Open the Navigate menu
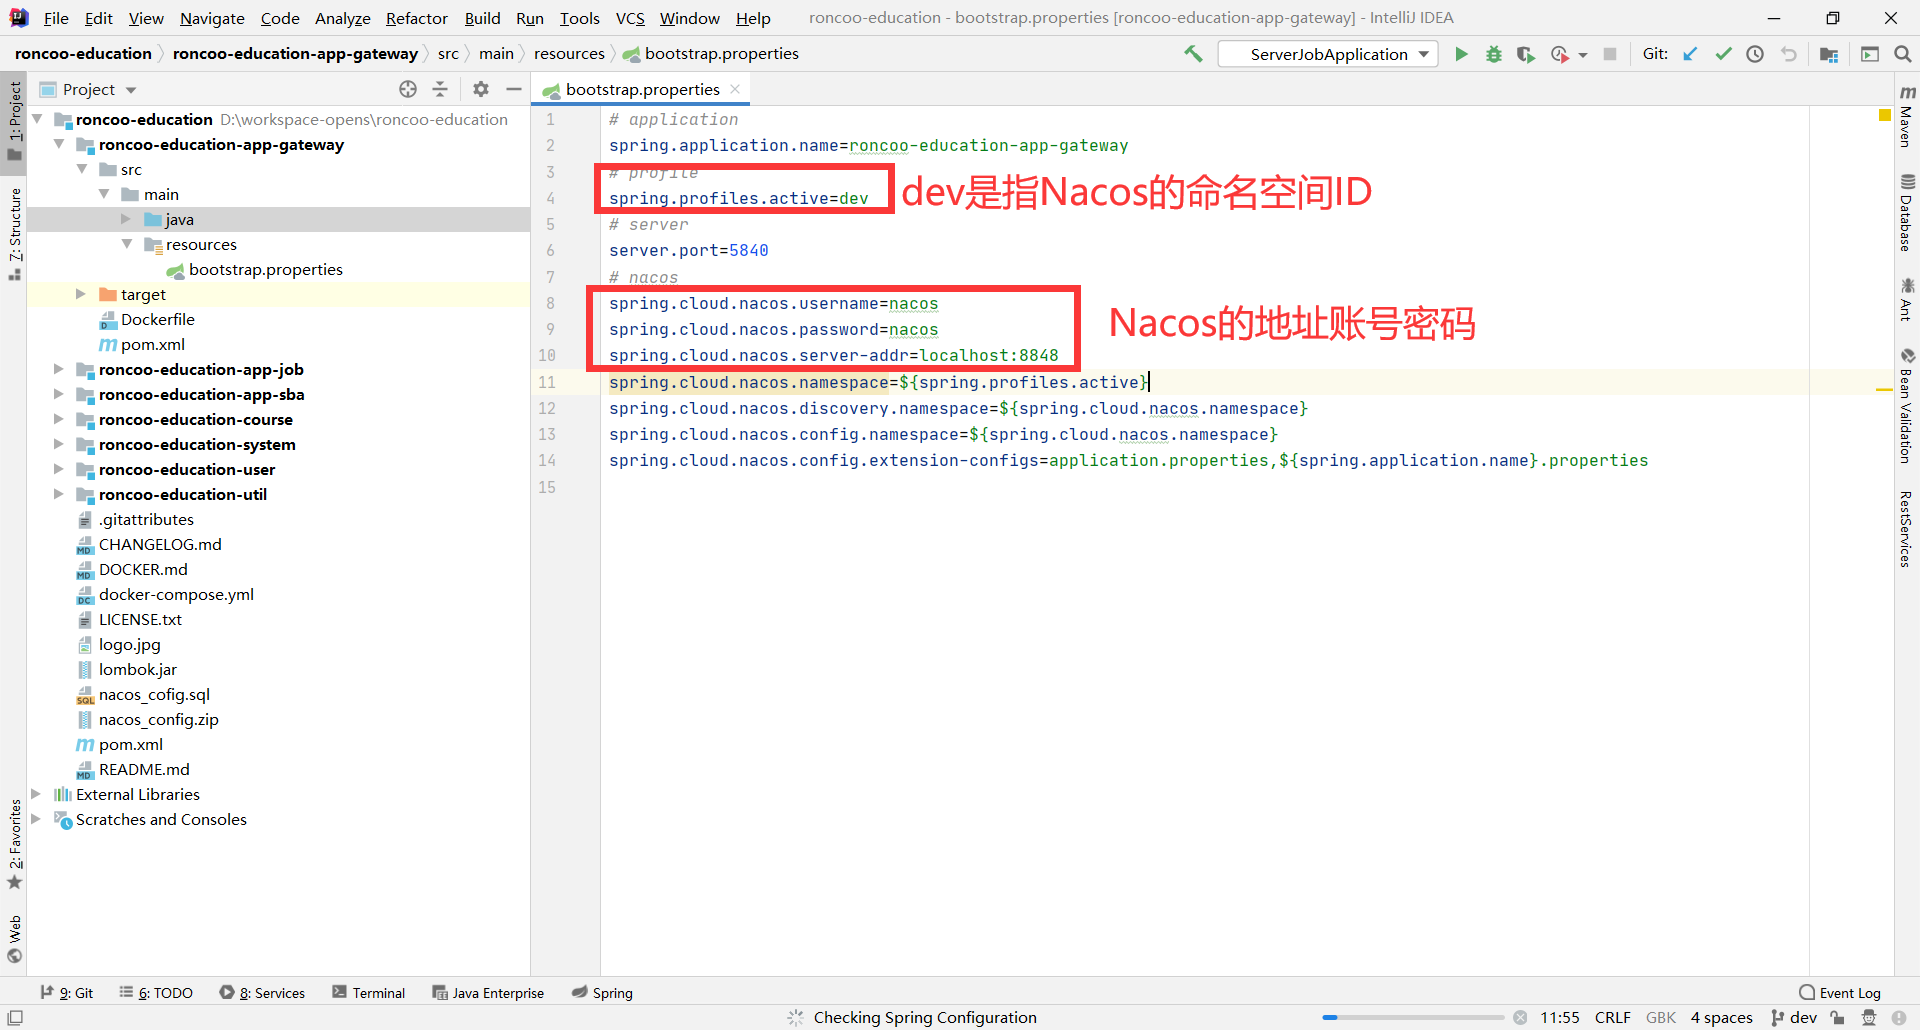The width and height of the screenshot is (1920, 1030). [212, 18]
